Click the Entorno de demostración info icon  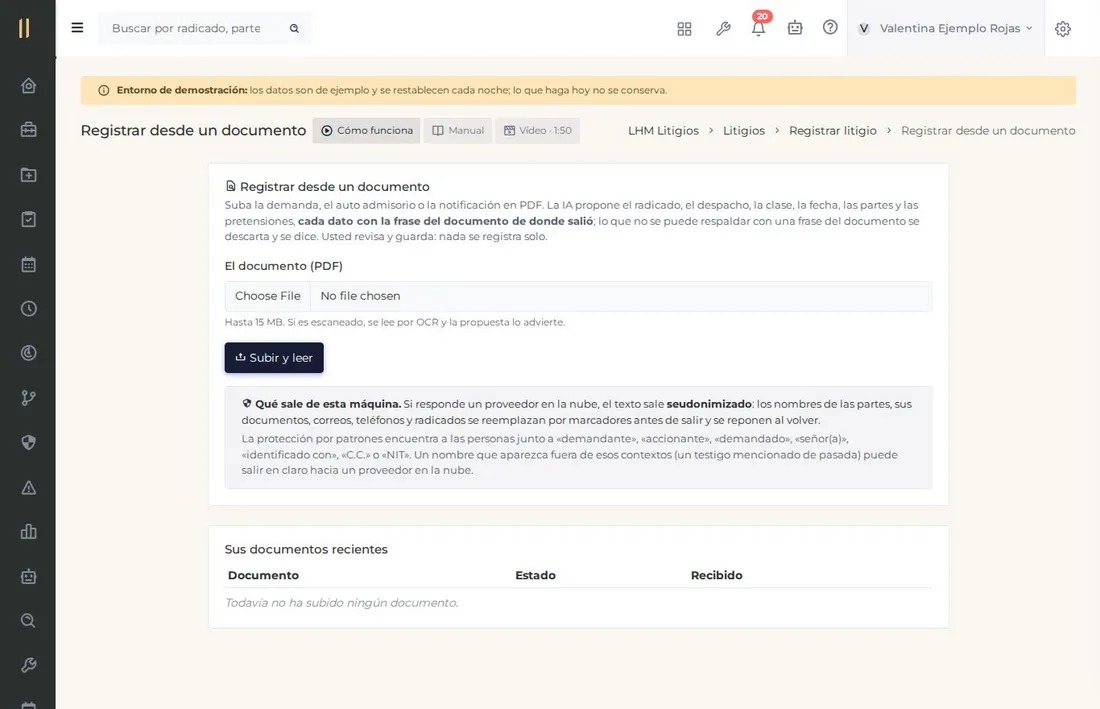click(104, 90)
